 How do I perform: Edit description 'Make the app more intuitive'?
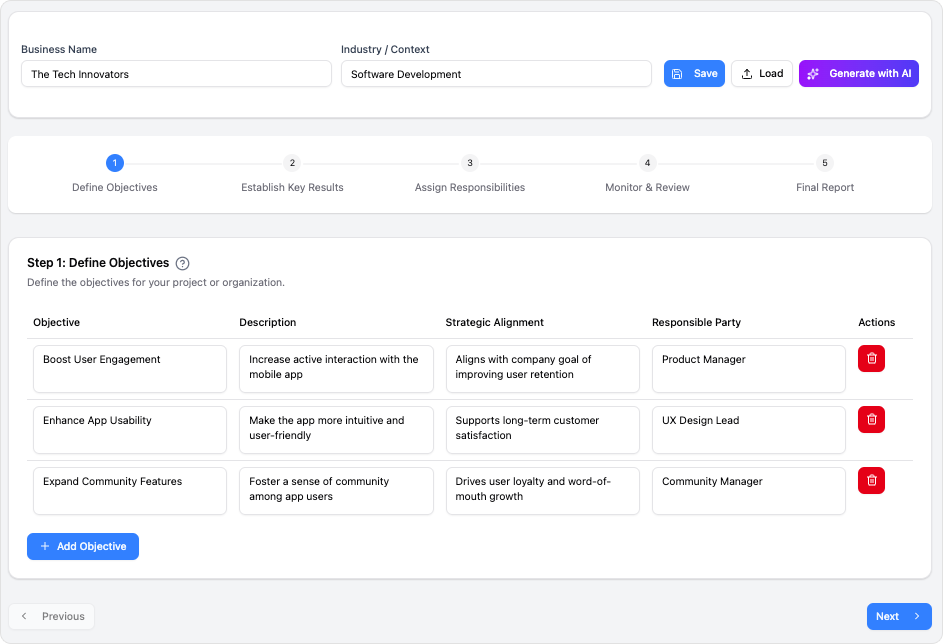coord(336,430)
